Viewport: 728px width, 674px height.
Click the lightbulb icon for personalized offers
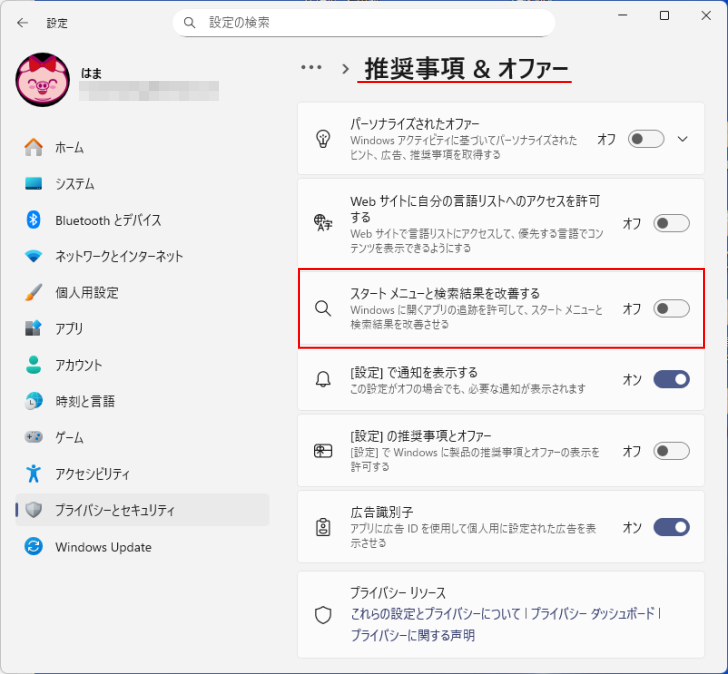pyautogui.click(x=323, y=139)
